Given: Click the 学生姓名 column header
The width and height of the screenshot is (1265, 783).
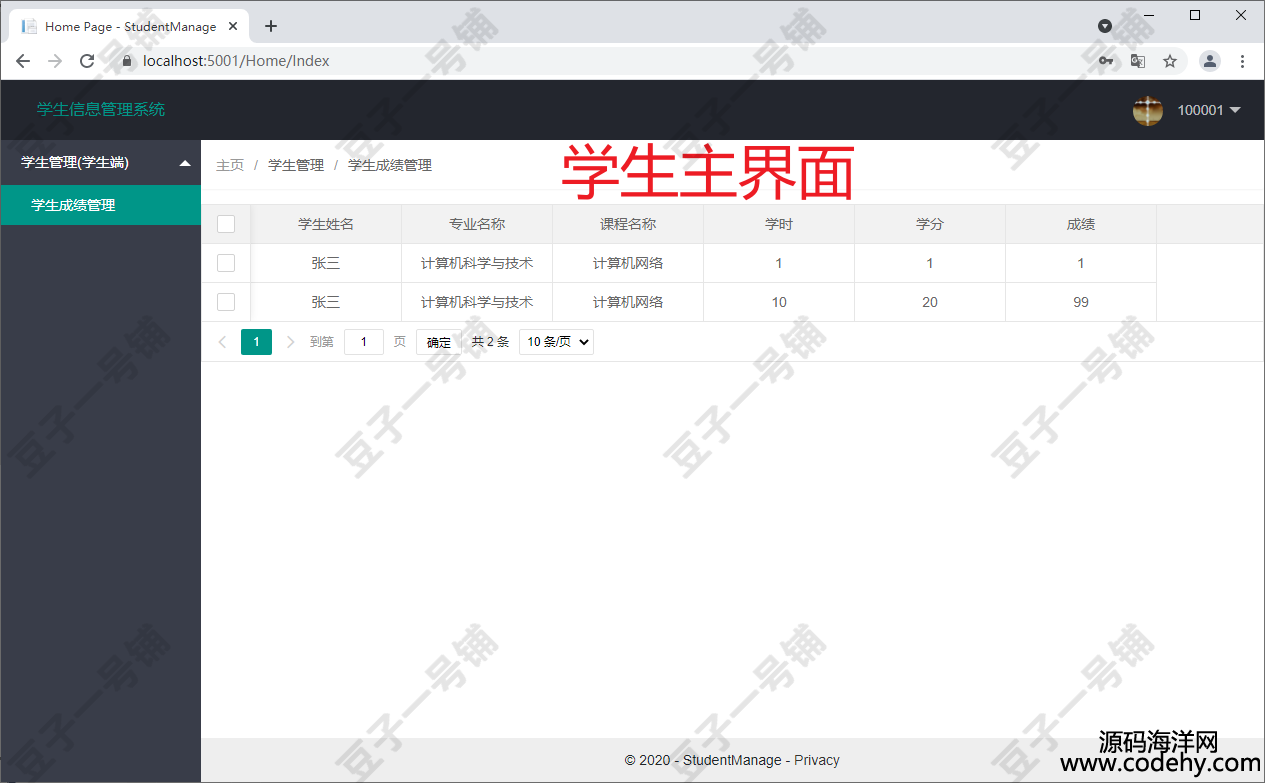Looking at the screenshot, I should tap(326, 224).
